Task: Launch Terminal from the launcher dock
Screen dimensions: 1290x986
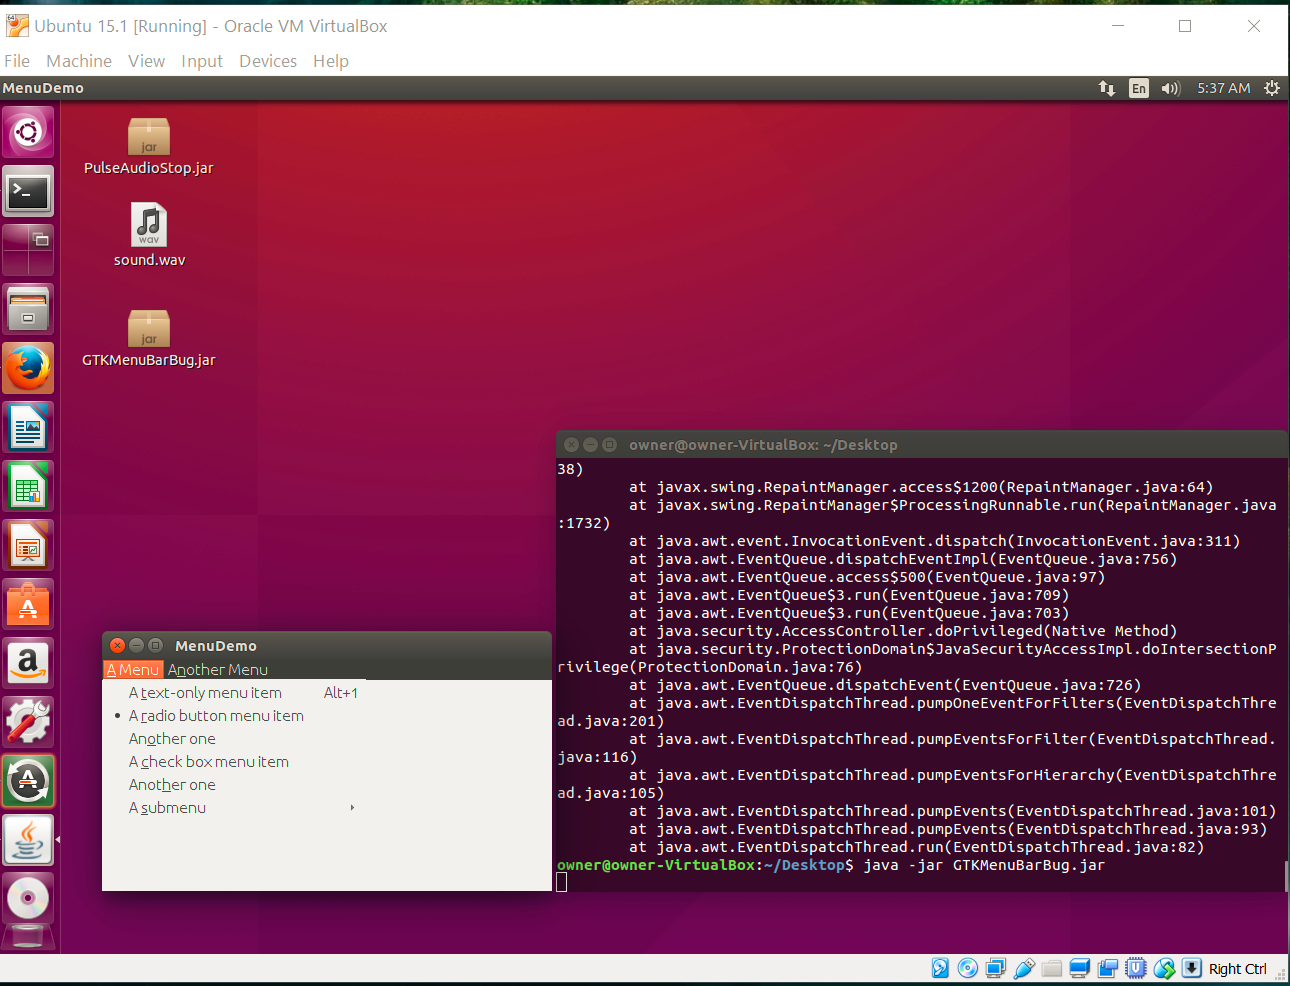Action: pos(28,192)
